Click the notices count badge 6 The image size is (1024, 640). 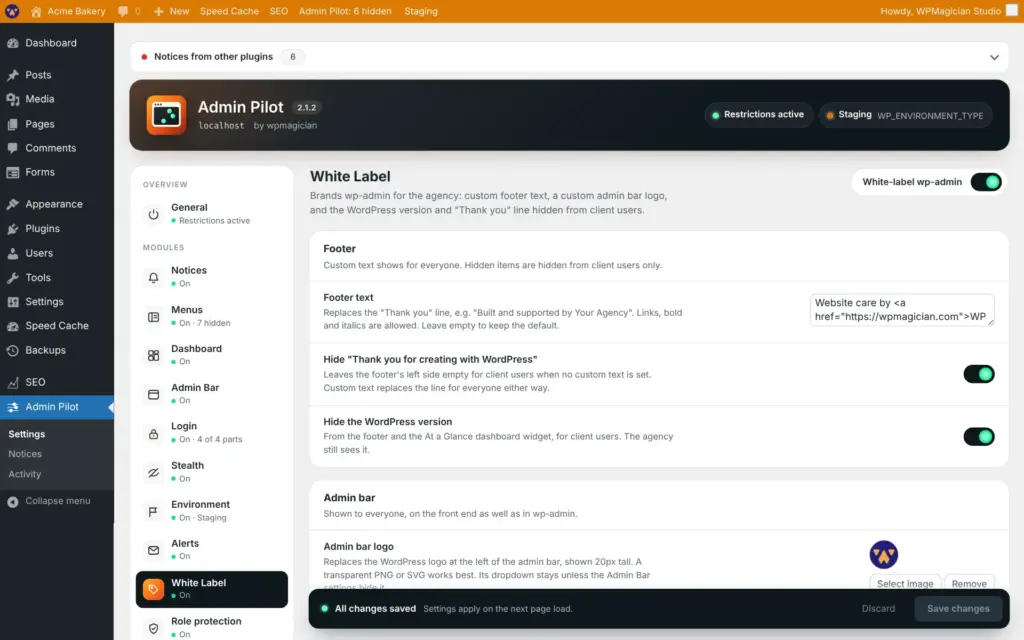coord(293,57)
